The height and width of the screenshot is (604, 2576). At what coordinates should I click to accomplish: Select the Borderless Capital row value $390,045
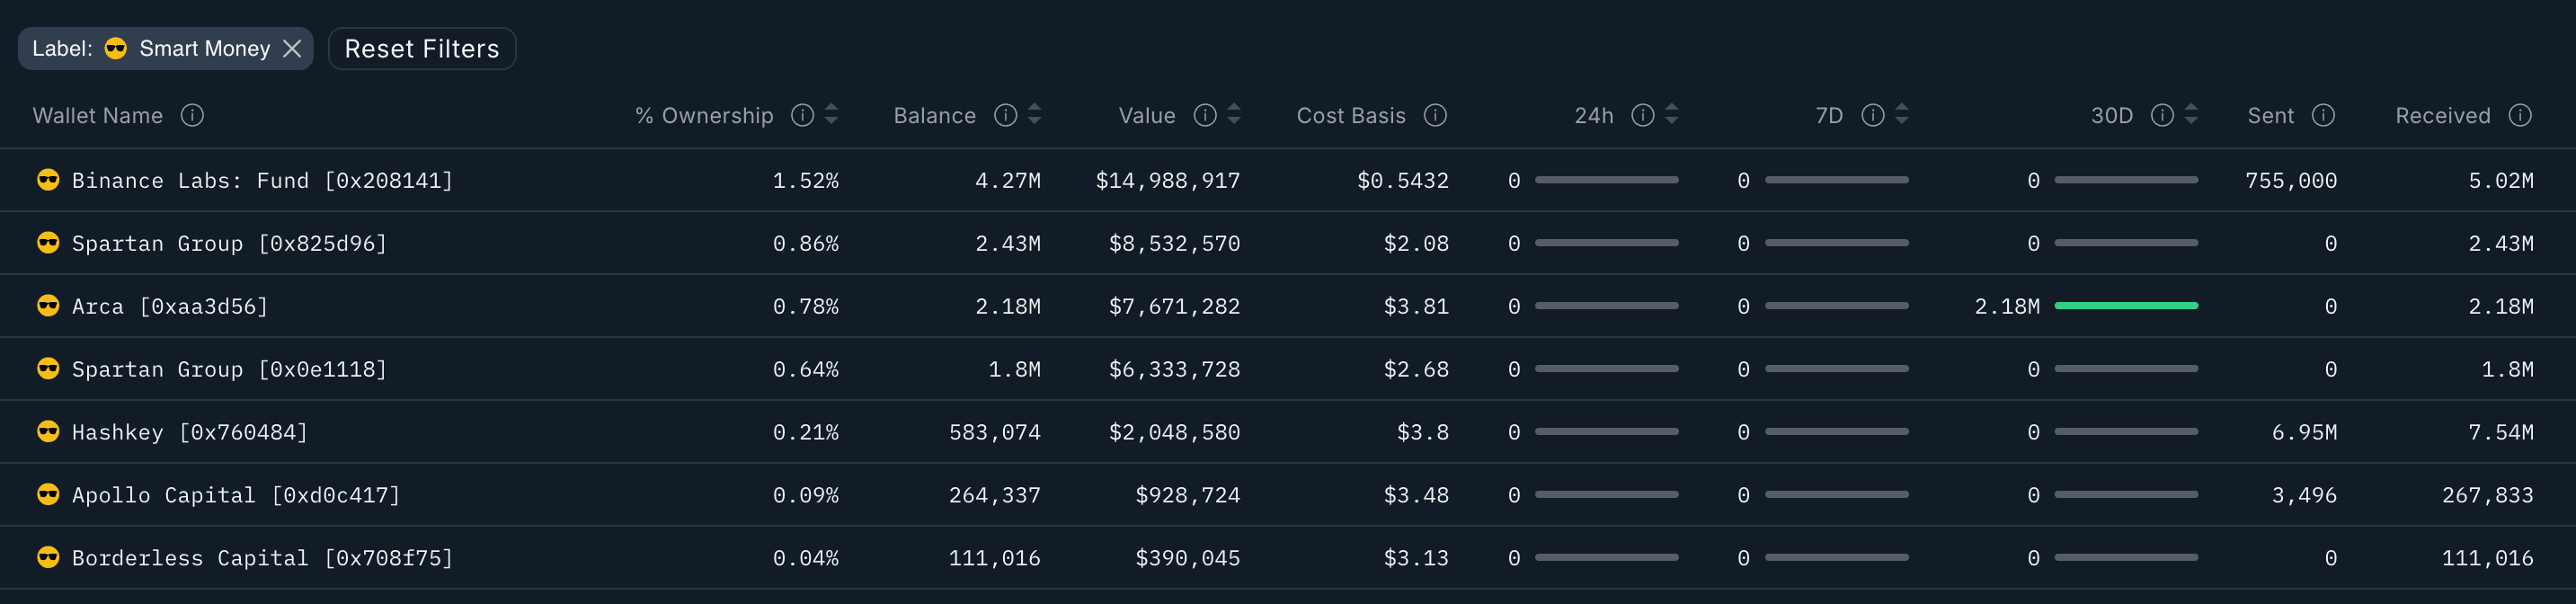coord(1187,558)
